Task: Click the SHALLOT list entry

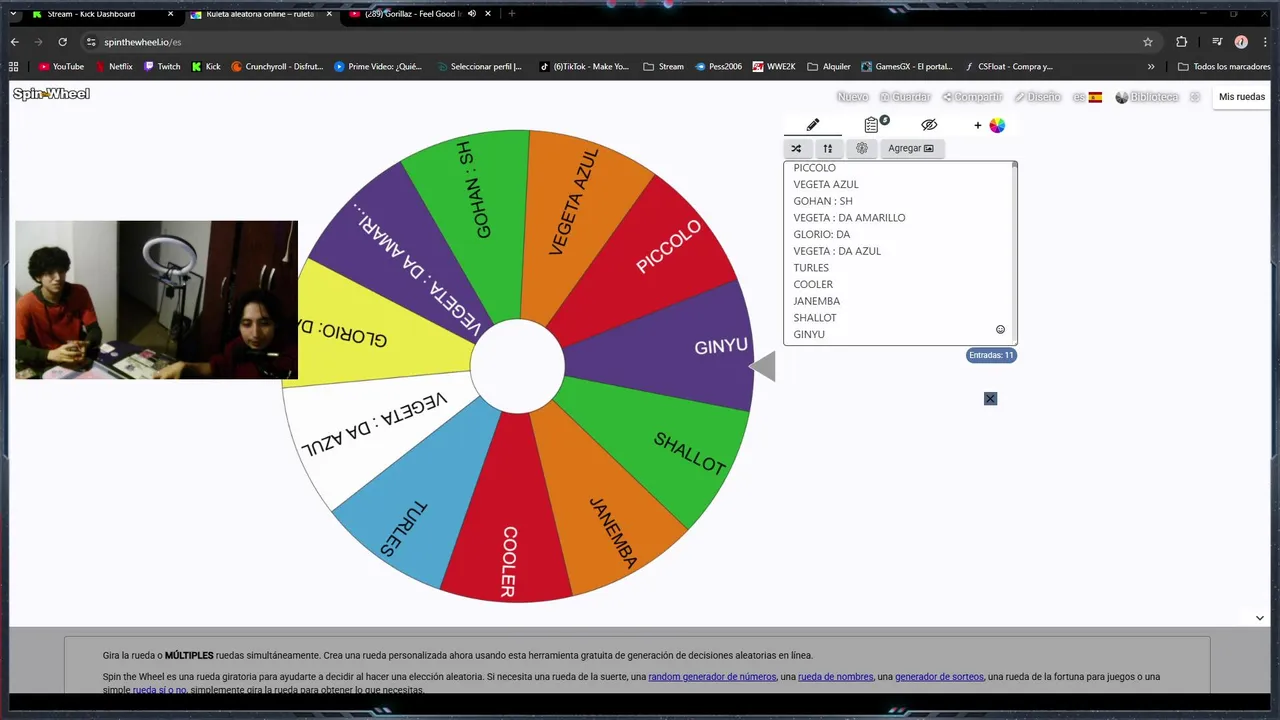Action: pyautogui.click(x=815, y=318)
